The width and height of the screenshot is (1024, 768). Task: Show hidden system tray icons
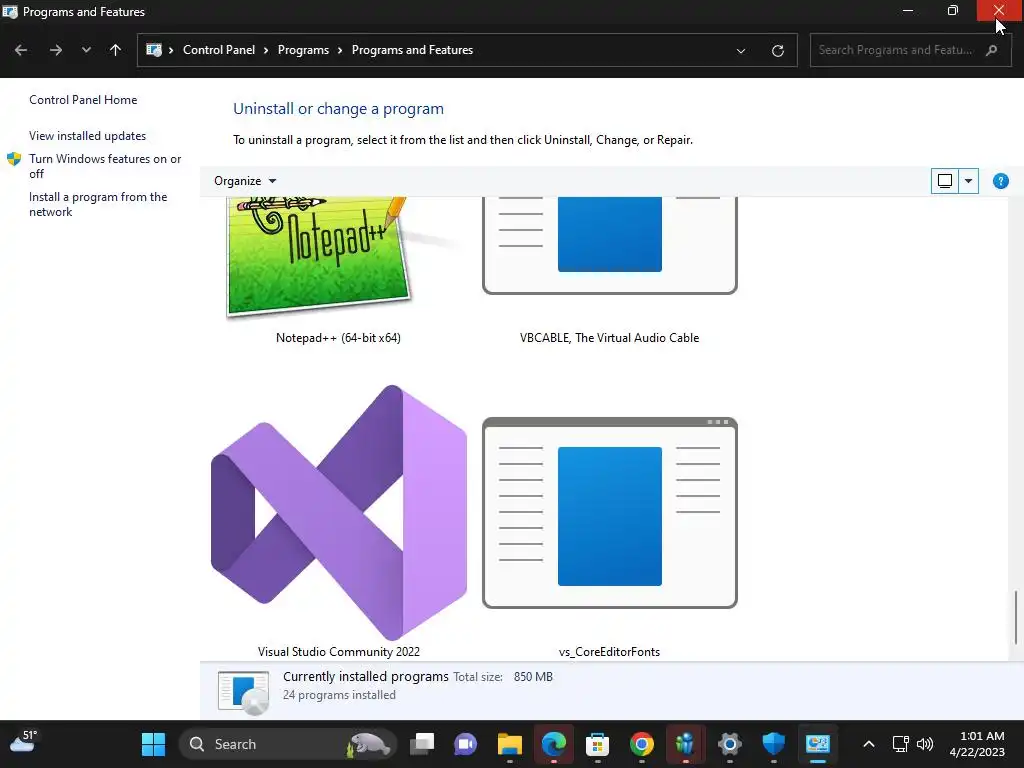pos(869,744)
